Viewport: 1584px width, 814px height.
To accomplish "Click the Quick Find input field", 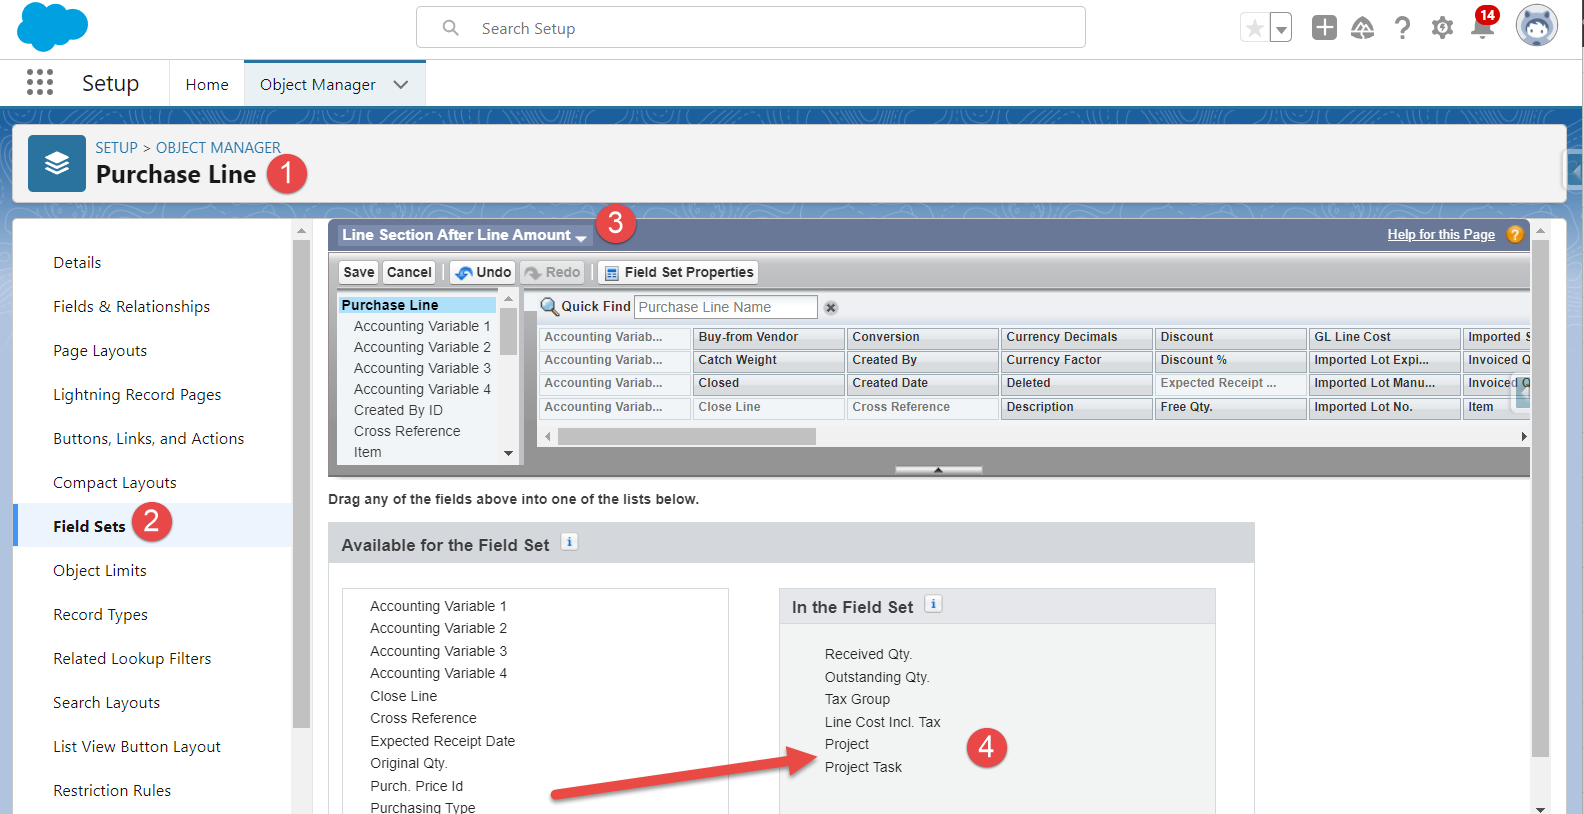I will click(x=726, y=307).
